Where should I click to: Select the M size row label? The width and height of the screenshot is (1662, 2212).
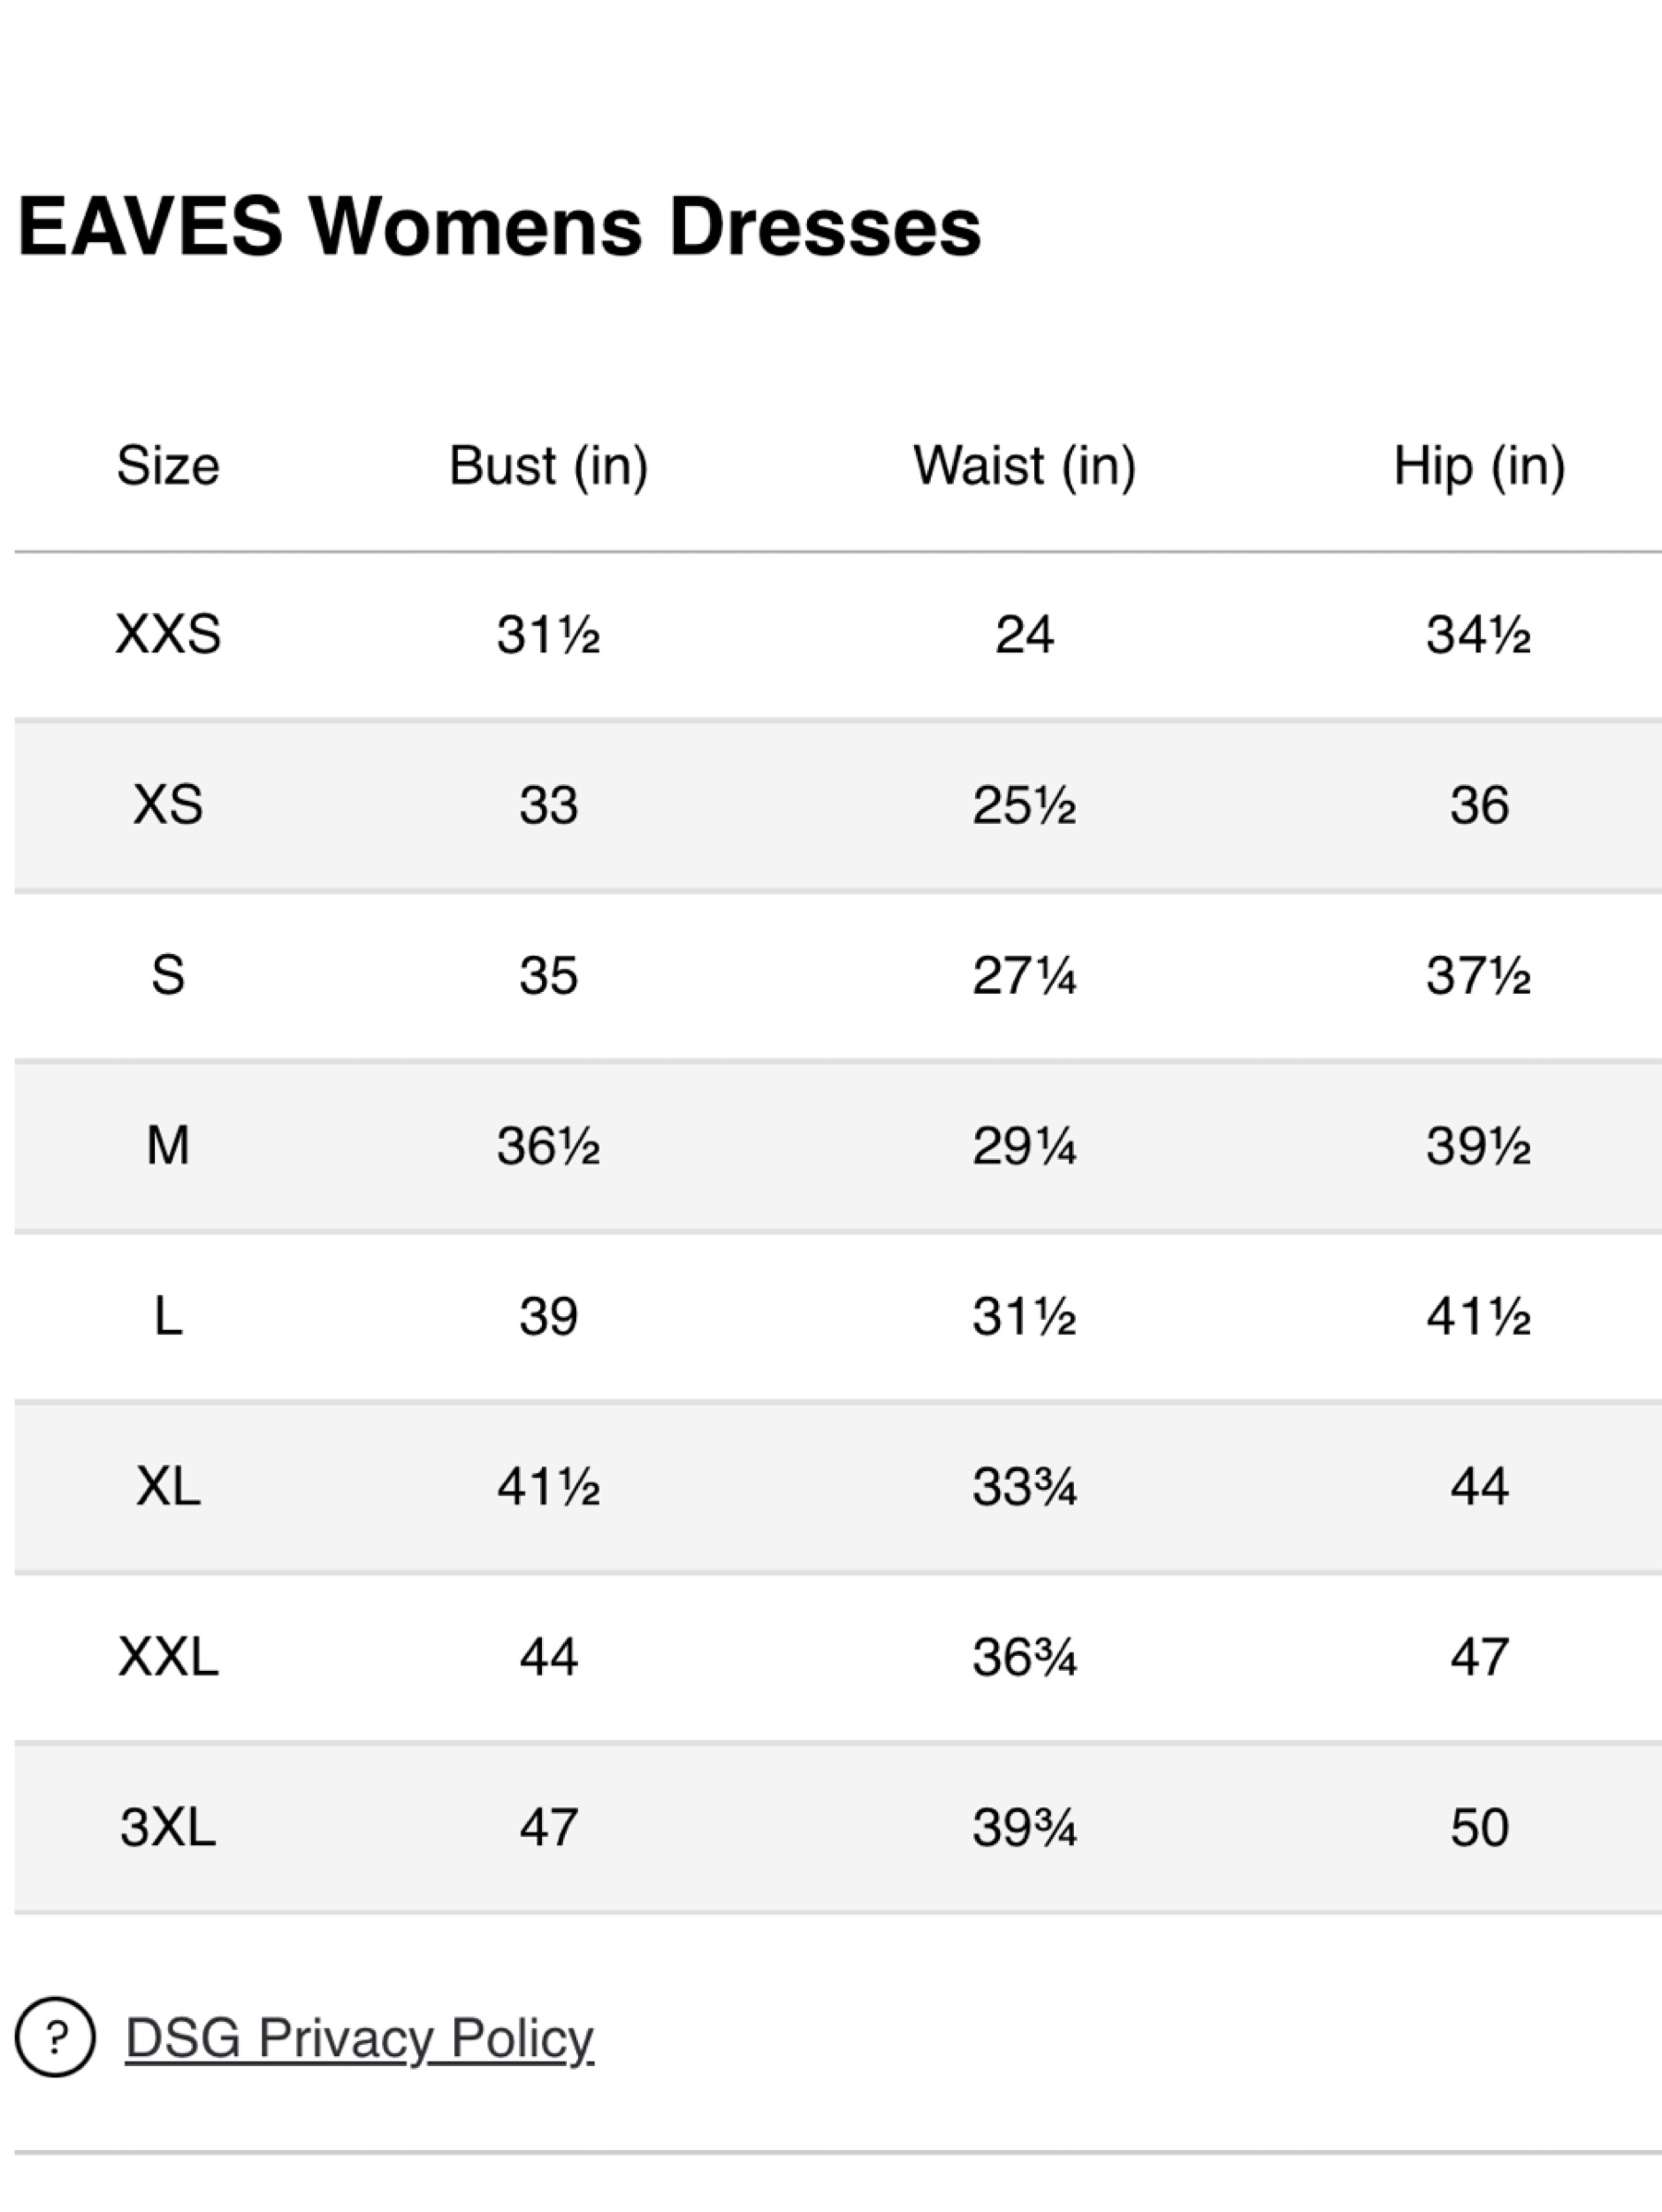[x=168, y=1145]
